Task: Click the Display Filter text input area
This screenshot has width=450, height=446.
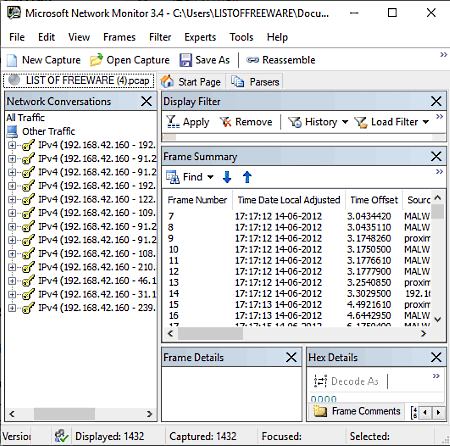Action: point(303,137)
